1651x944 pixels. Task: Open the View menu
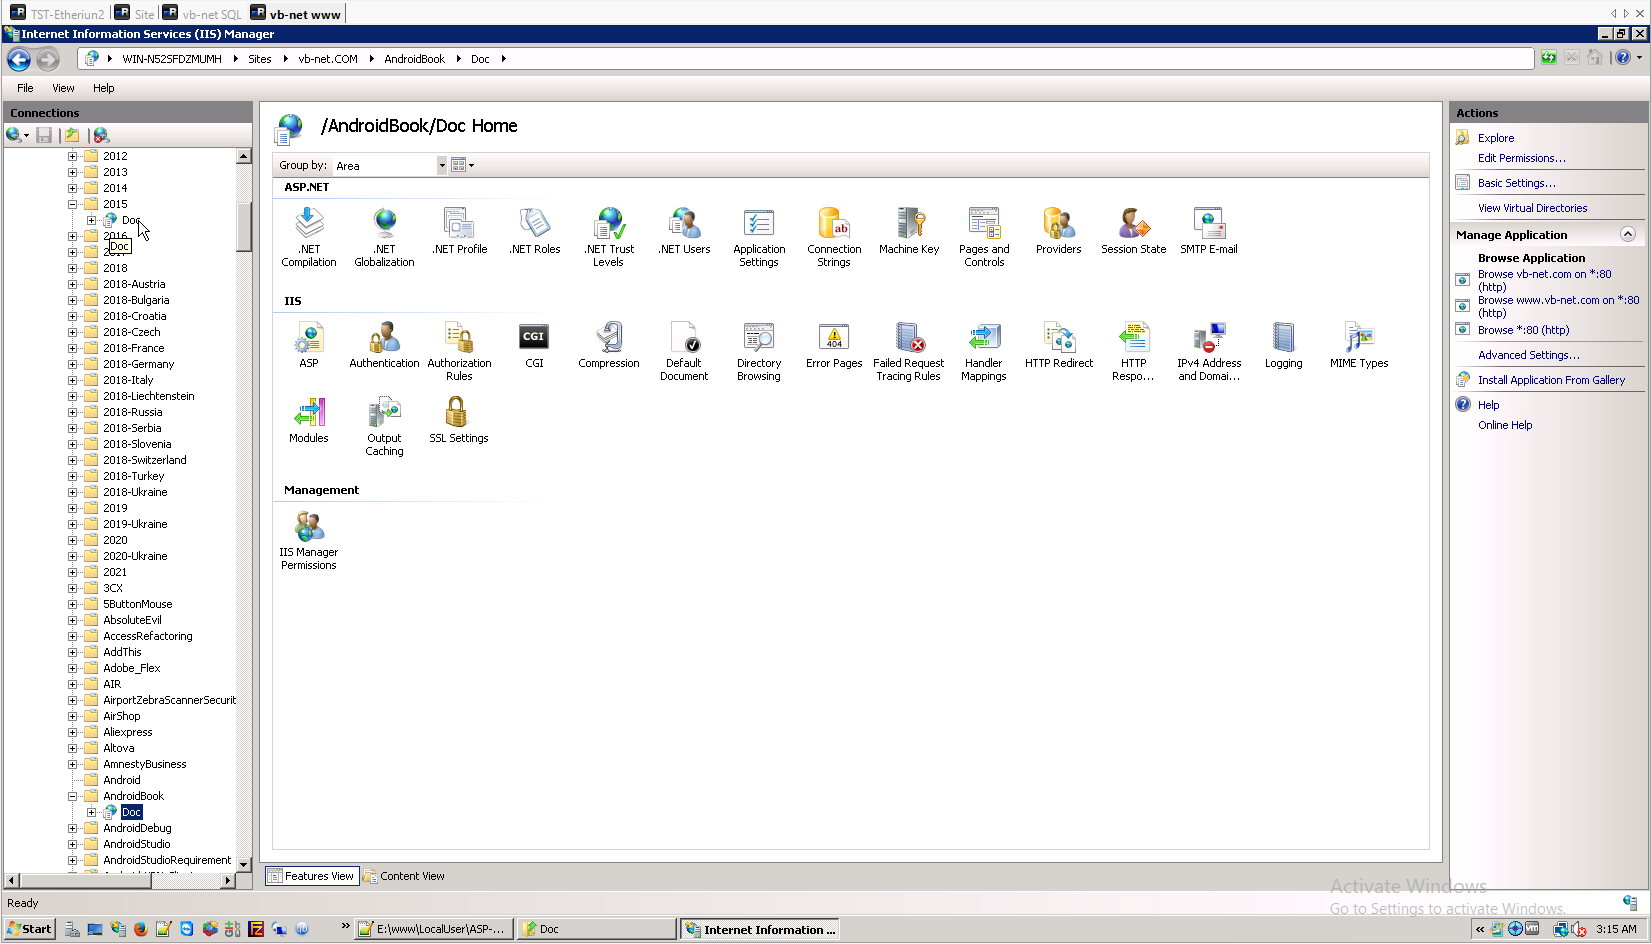coord(63,88)
